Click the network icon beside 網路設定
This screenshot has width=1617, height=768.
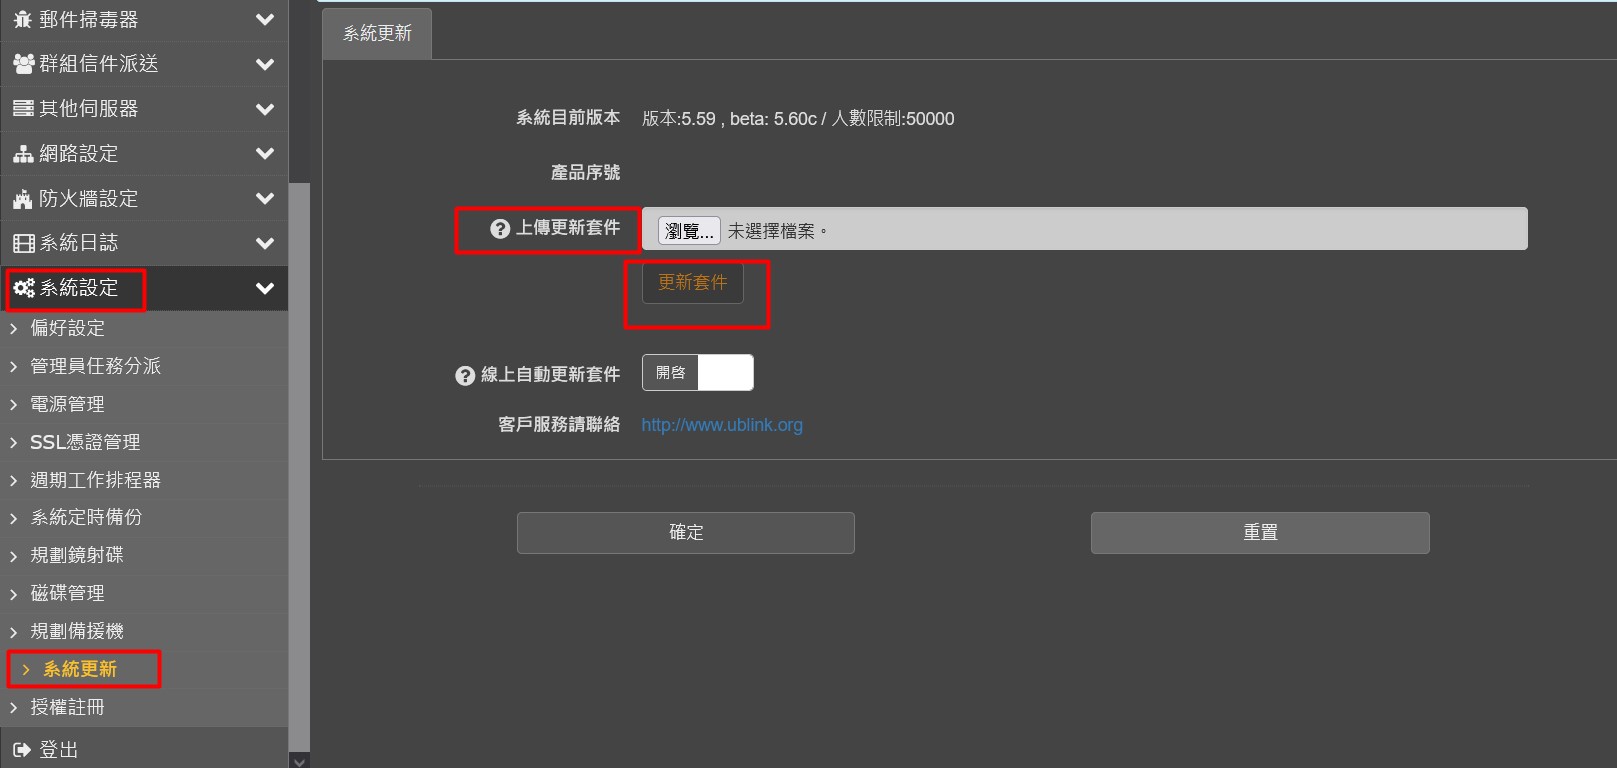tap(23, 154)
